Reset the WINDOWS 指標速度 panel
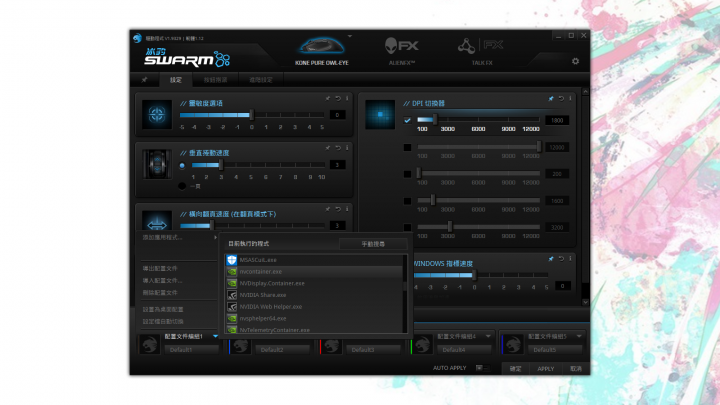This screenshot has width=720, height=405. click(x=561, y=259)
